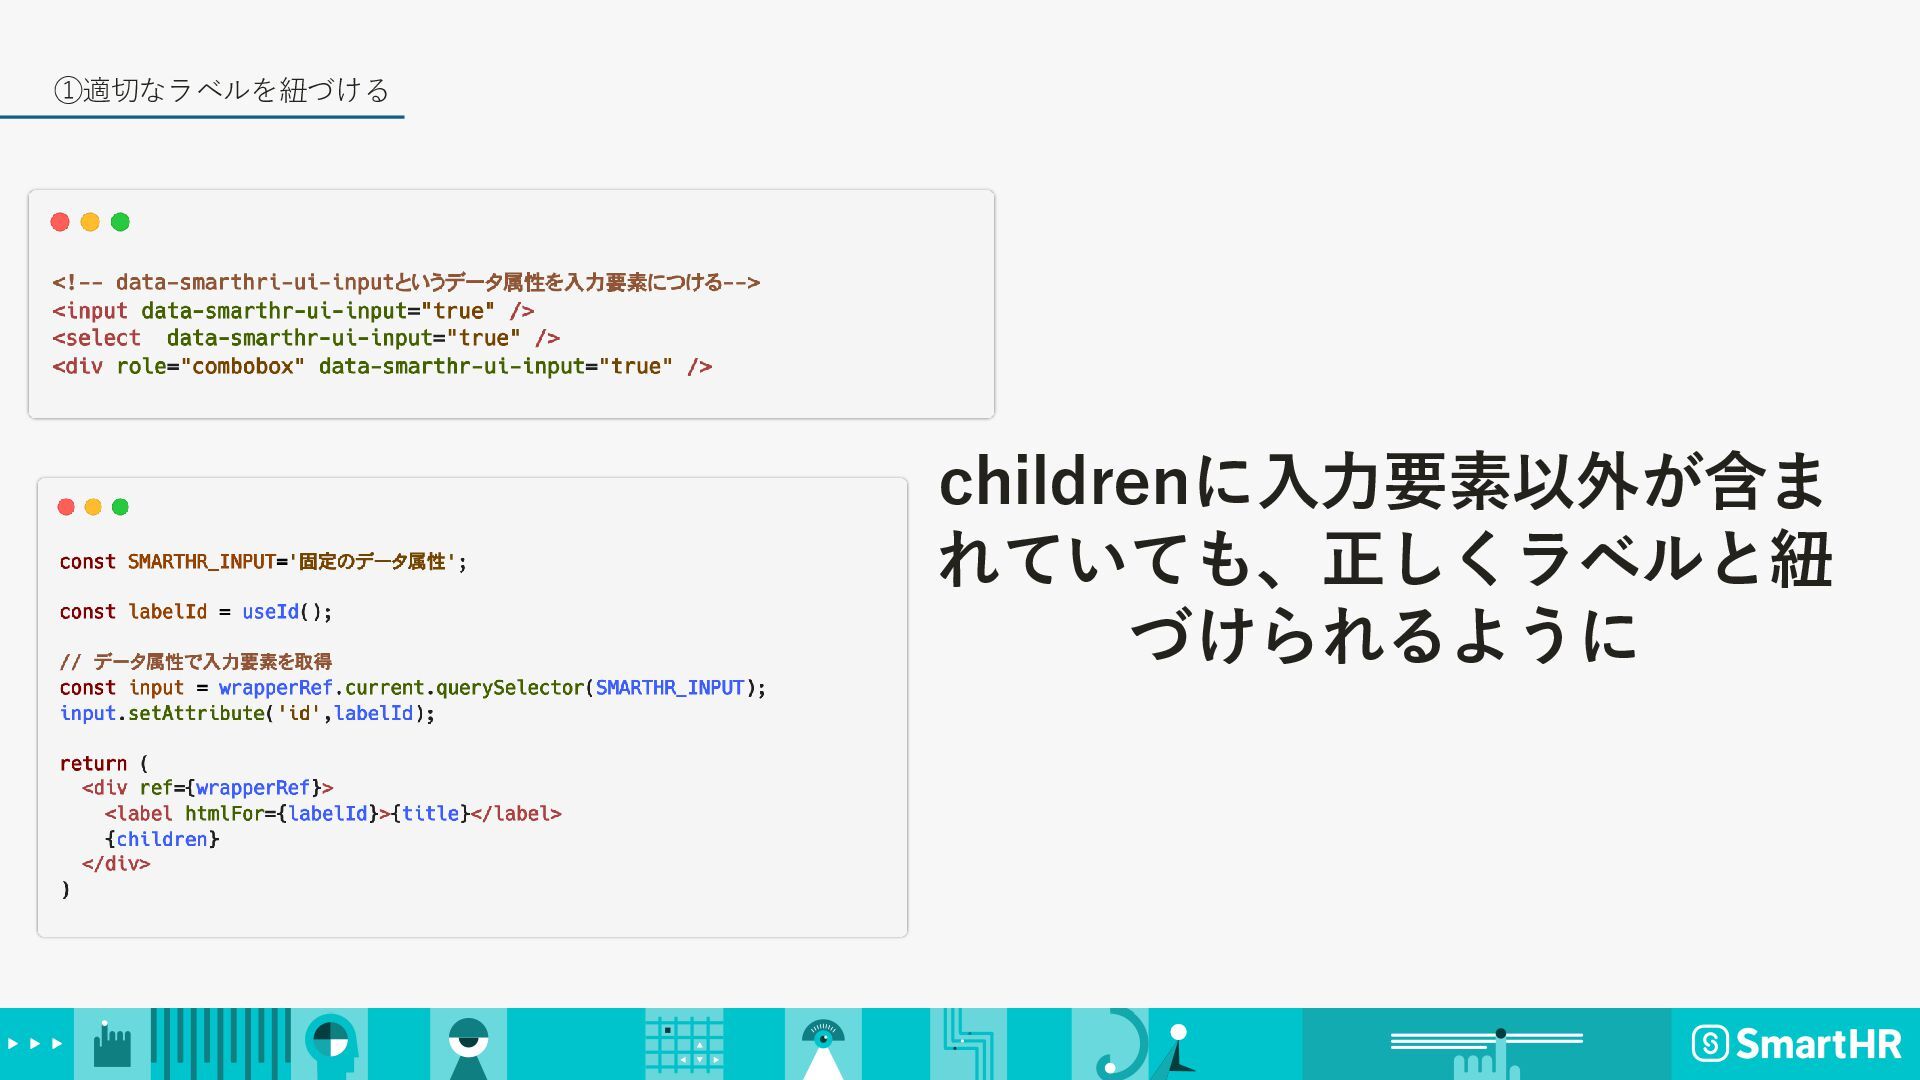Click the three play arrows in footer
Screen dimensions: 1920x1080
coord(35,1043)
